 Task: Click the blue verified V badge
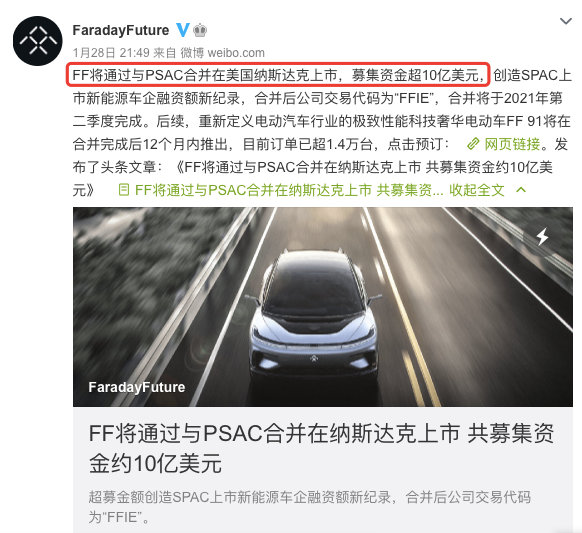click(183, 30)
